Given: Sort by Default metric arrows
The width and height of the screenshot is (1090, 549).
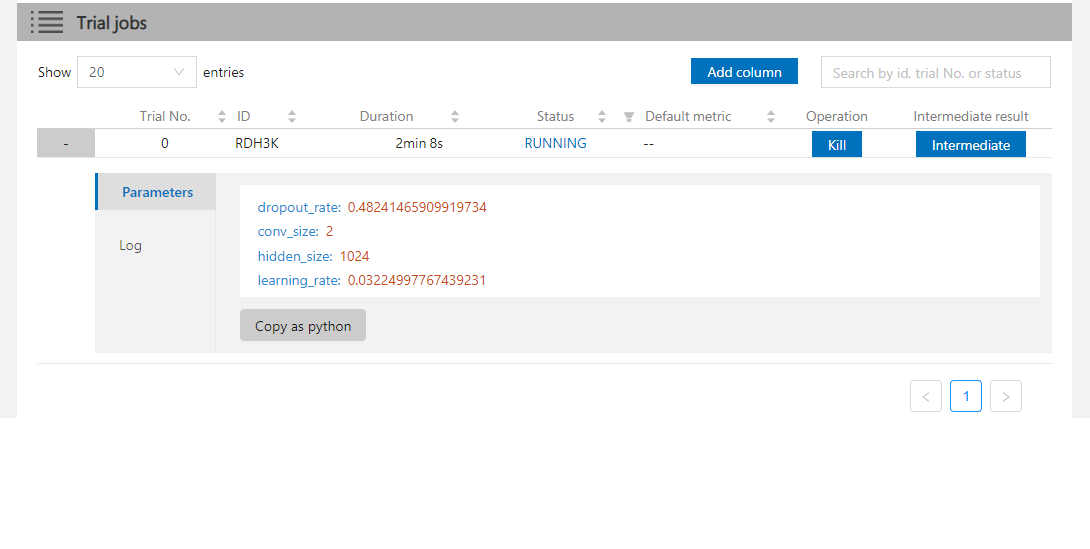Looking at the screenshot, I should 771,117.
